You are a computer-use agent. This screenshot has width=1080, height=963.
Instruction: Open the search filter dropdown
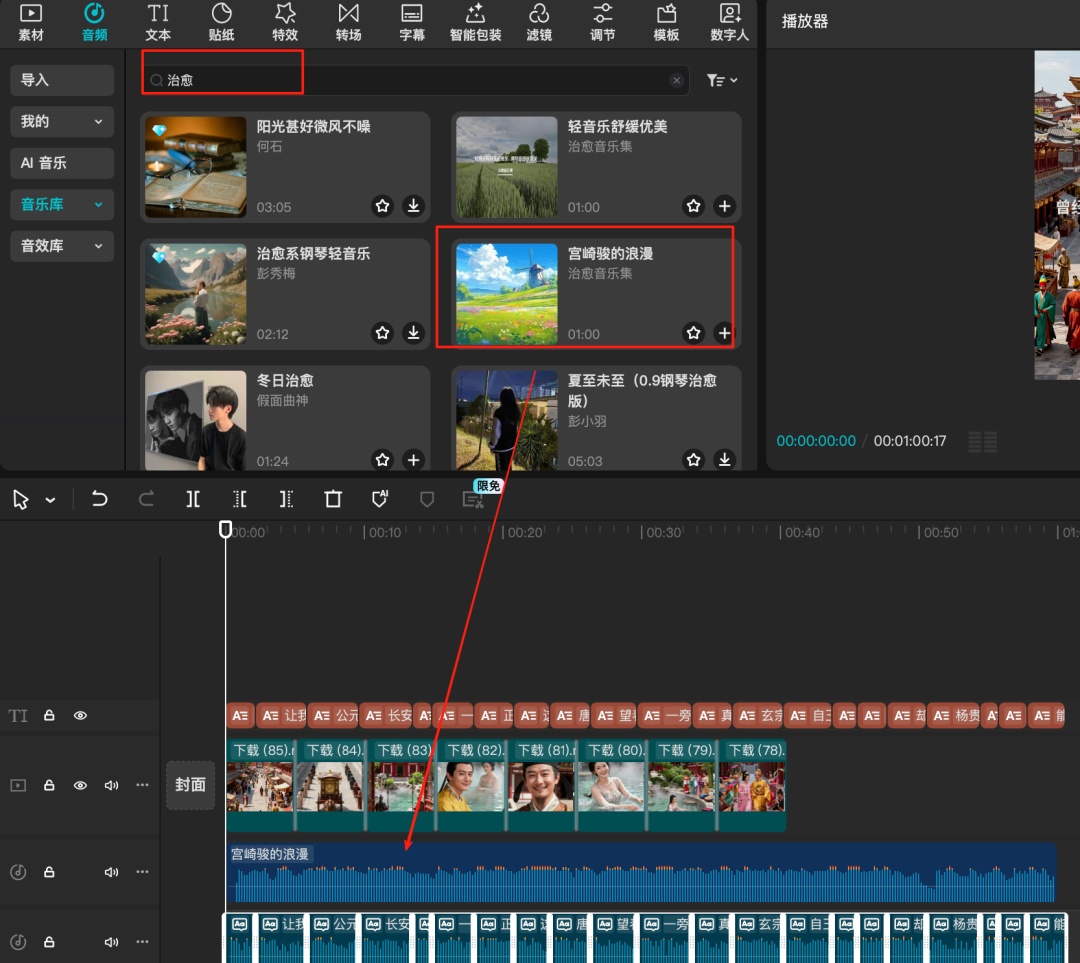tap(721, 80)
